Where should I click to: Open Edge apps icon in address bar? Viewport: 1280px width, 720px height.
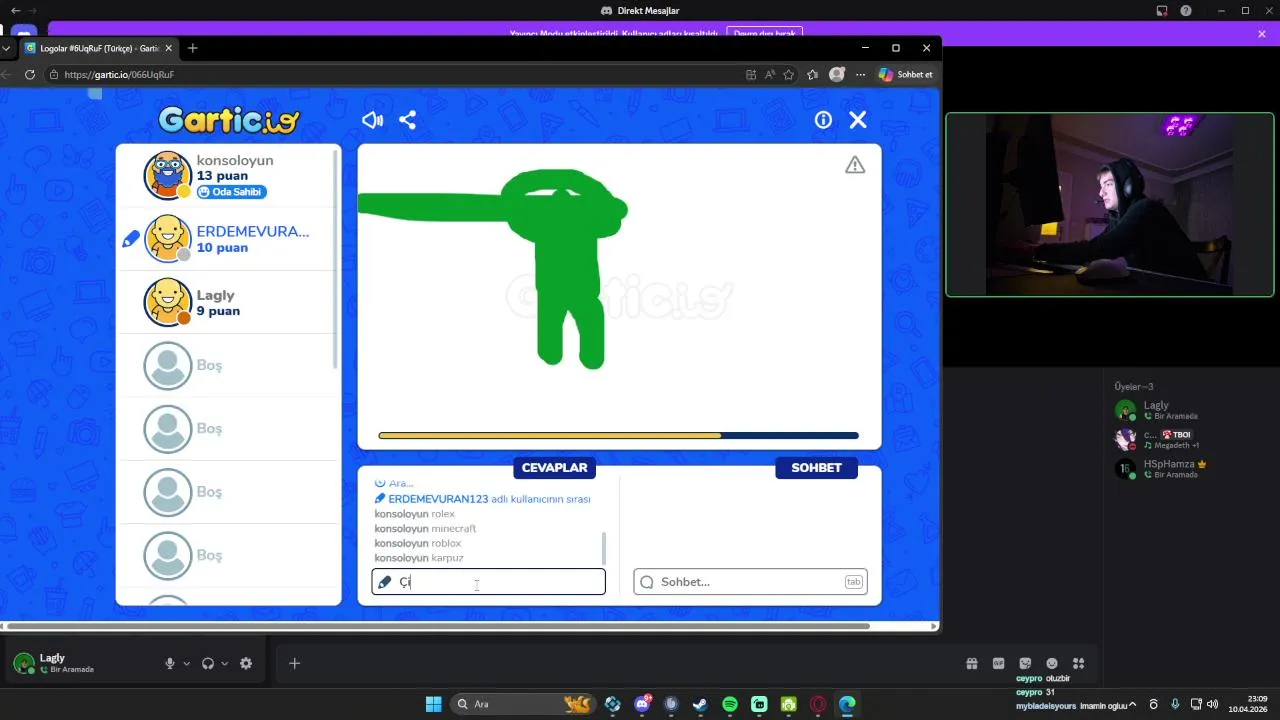pos(751,74)
